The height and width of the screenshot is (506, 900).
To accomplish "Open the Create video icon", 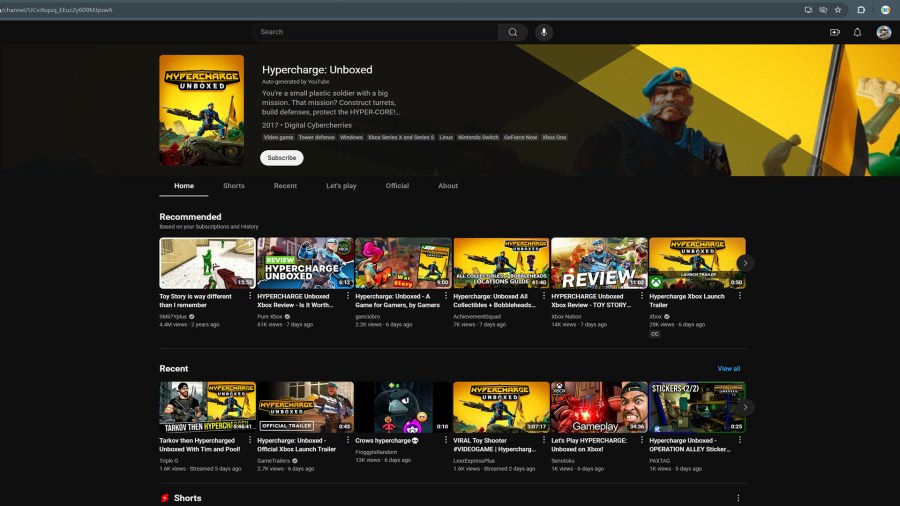I will [835, 32].
